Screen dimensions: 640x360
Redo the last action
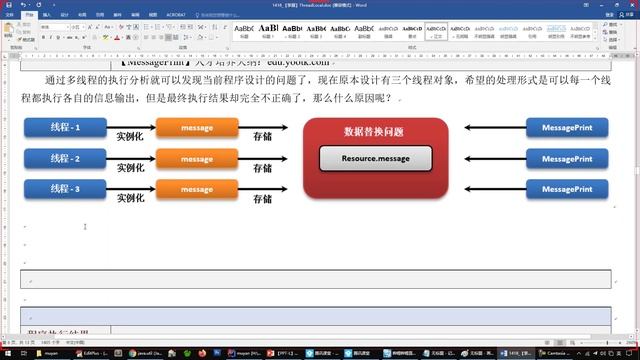(39, 5)
